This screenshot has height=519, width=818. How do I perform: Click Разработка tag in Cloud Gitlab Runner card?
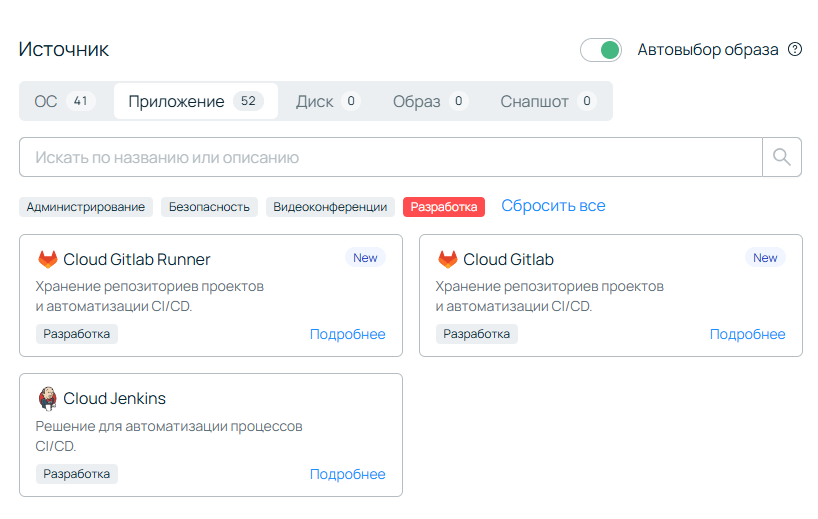[x=77, y=334]
